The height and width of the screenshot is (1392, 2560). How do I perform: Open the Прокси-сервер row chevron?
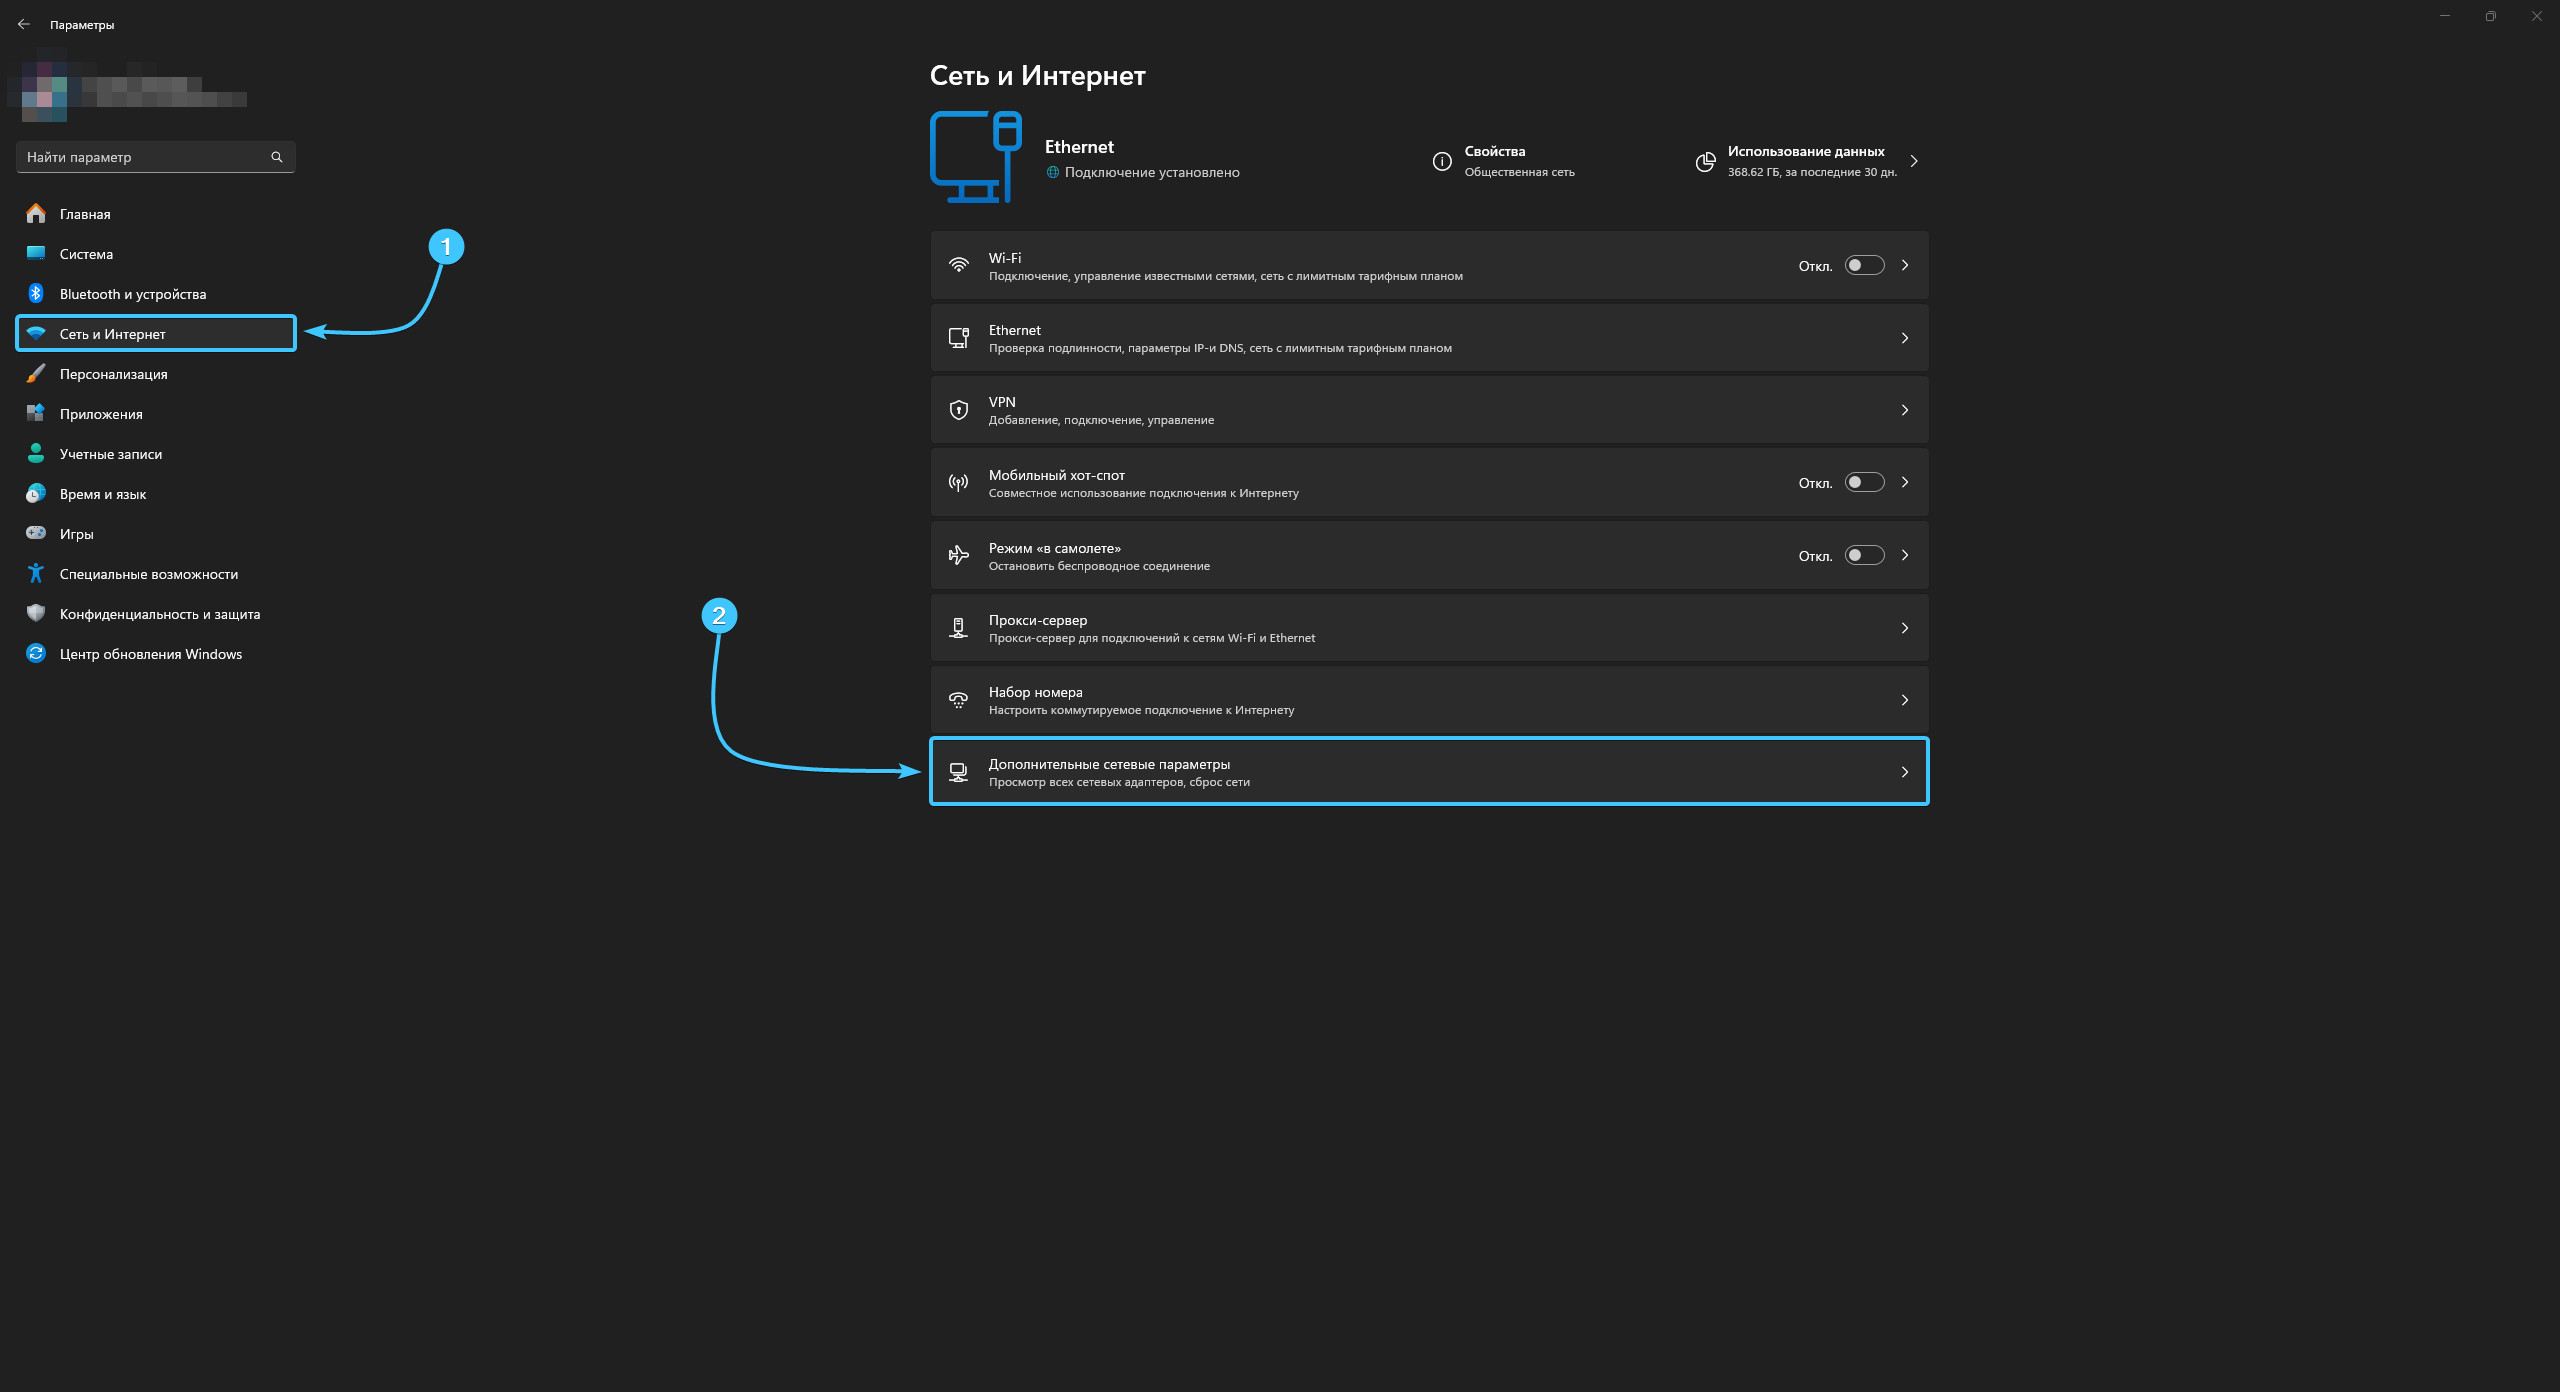pyautogui.click(x=1904, y=628)
